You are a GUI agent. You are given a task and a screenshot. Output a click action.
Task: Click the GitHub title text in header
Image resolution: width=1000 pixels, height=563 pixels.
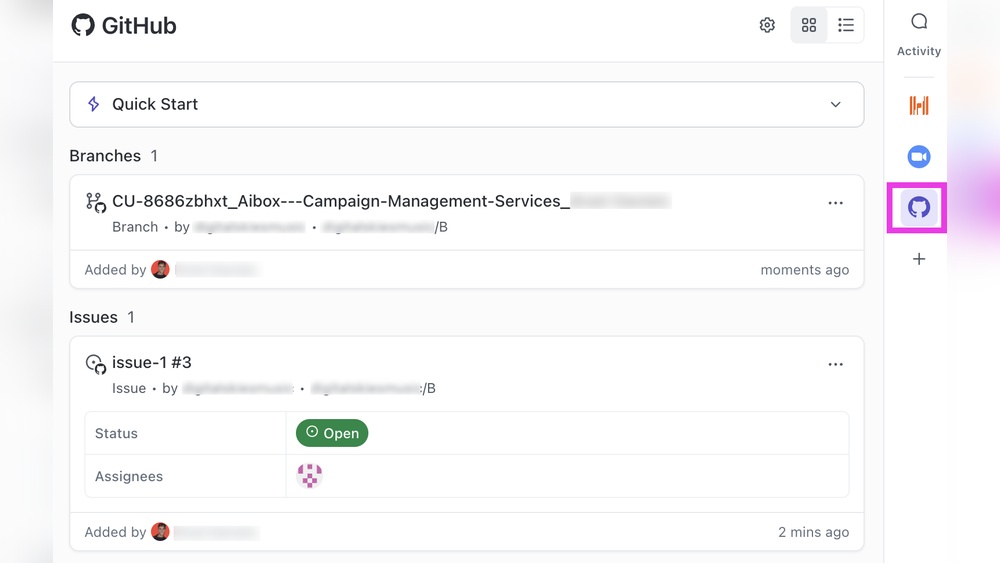pyautogui.click(x=139, y=26)
